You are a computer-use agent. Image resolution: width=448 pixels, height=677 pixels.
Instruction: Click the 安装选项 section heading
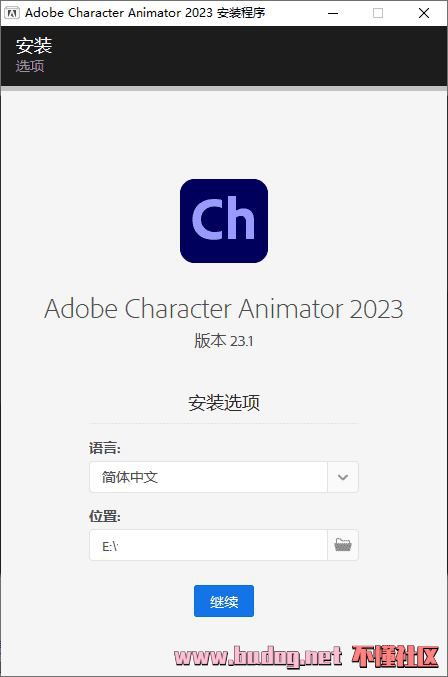tap(224, 402)
